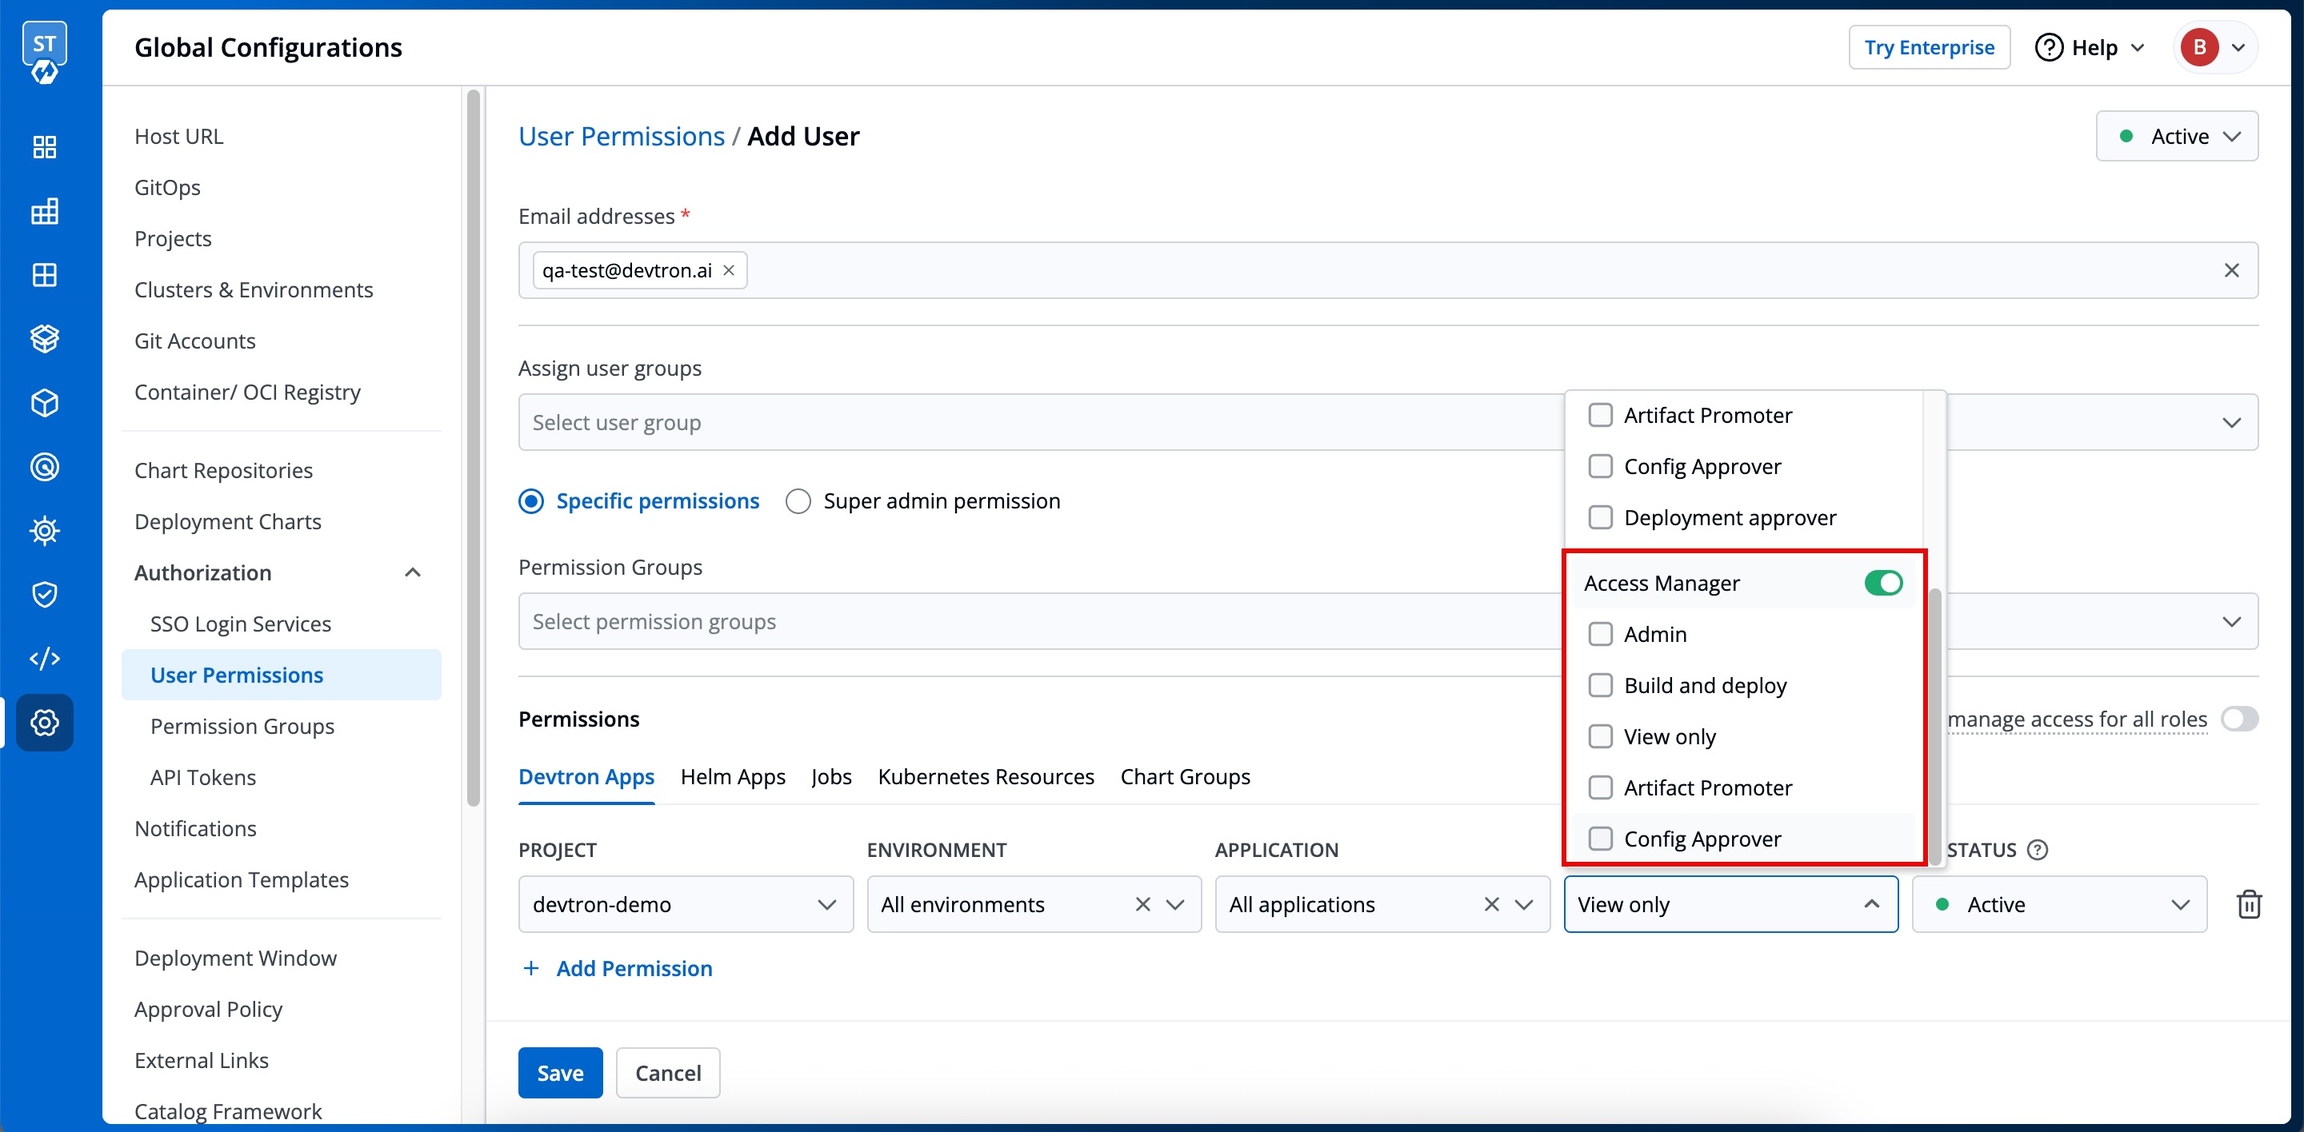2304x1132 pixels.
Task: Open the chart store stack icon
Action: tap(44, 339)
